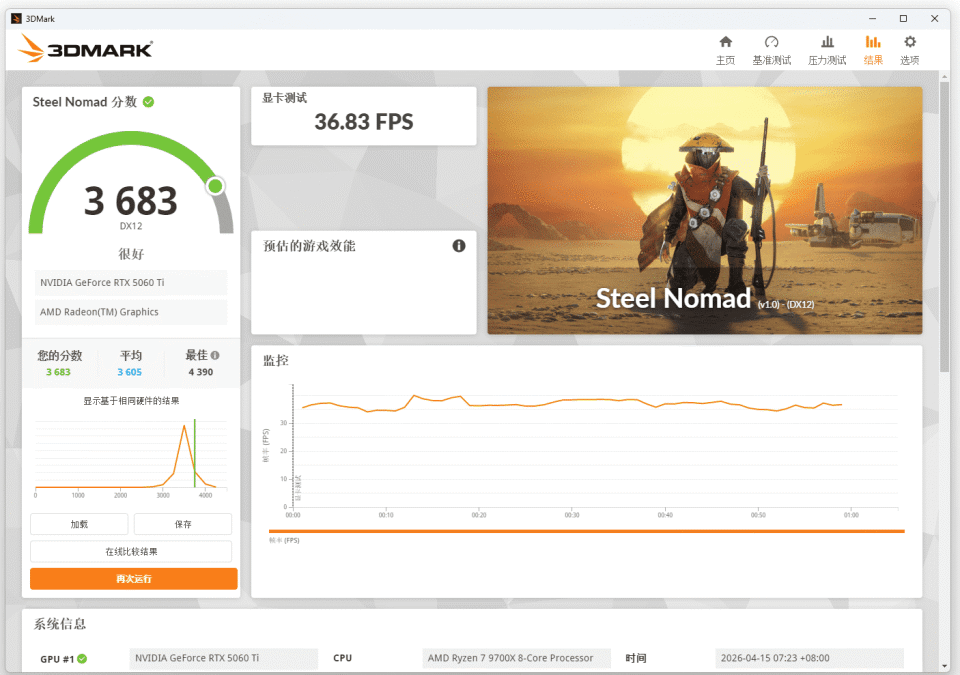Click the info icon next to 最佳
The image size is (960, 675).
tap(215, 355)
